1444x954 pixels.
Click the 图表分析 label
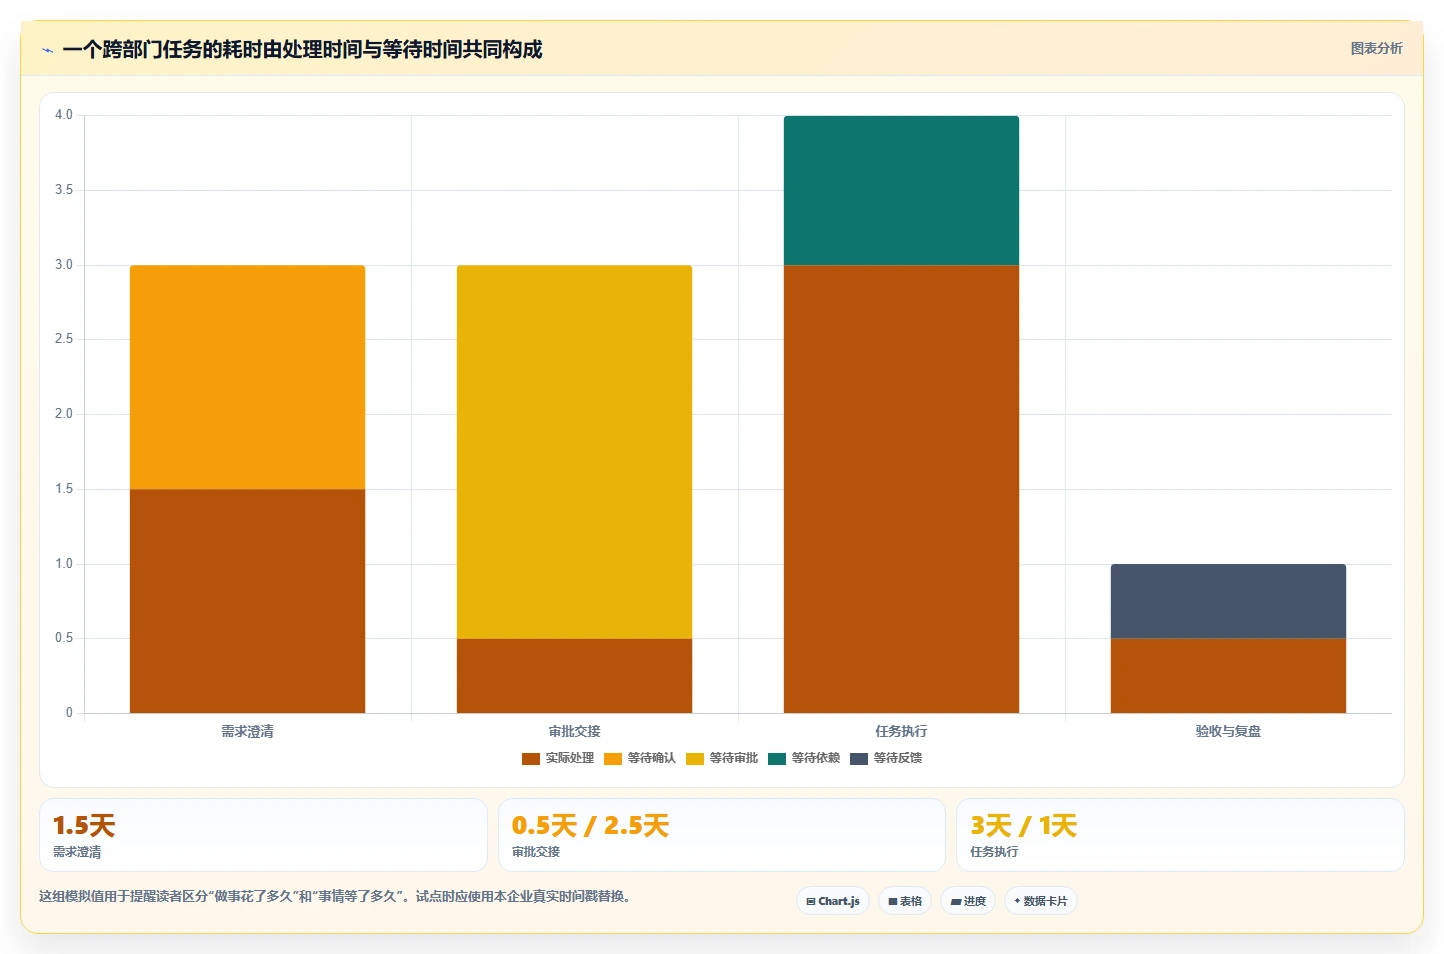1376,48
